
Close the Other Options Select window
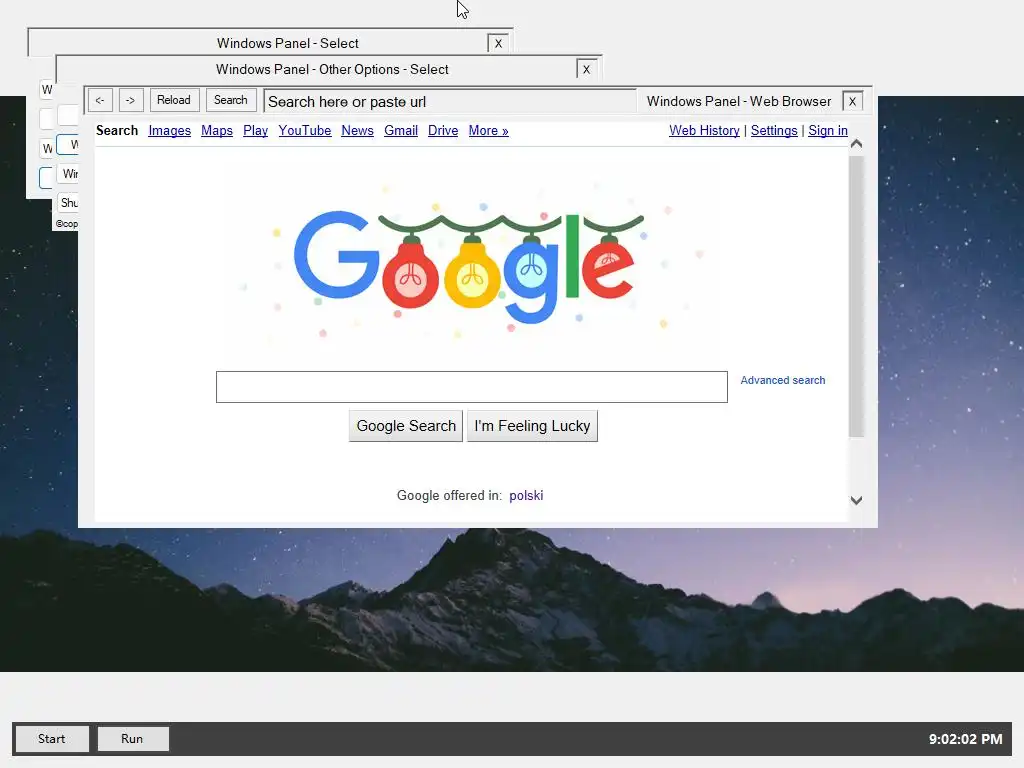coord(586,69)
